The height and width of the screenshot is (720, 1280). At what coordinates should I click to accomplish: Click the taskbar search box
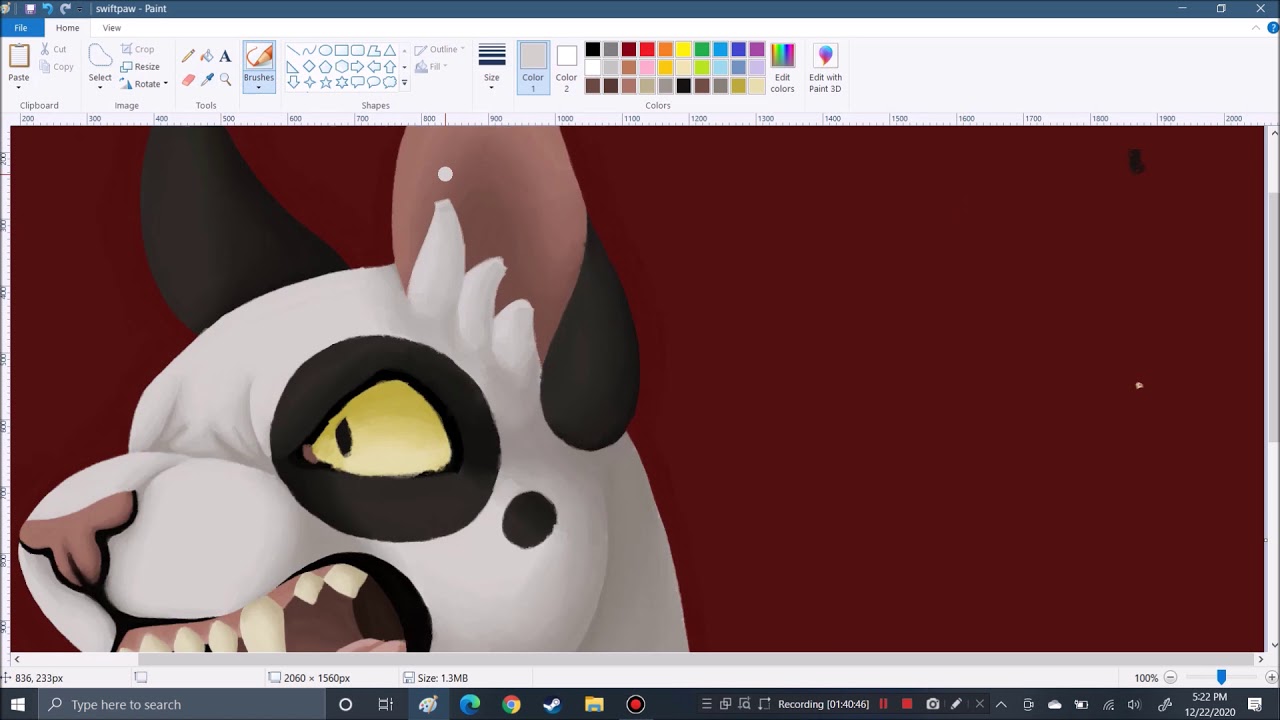click(x=182, y=704)
